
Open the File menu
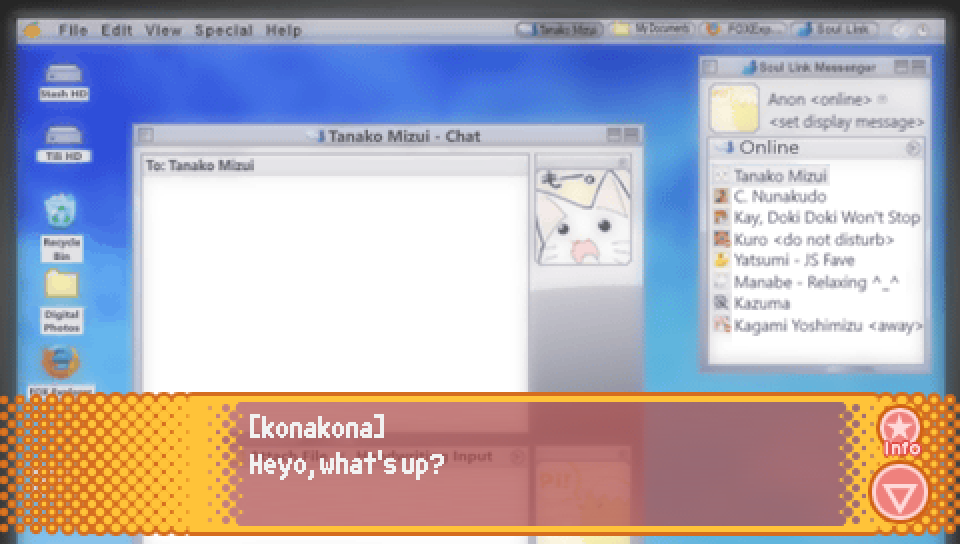tap(73, 30)
